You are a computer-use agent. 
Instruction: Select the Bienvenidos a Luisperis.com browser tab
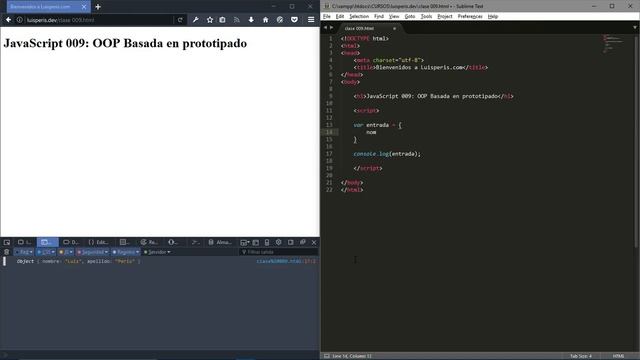49,7
